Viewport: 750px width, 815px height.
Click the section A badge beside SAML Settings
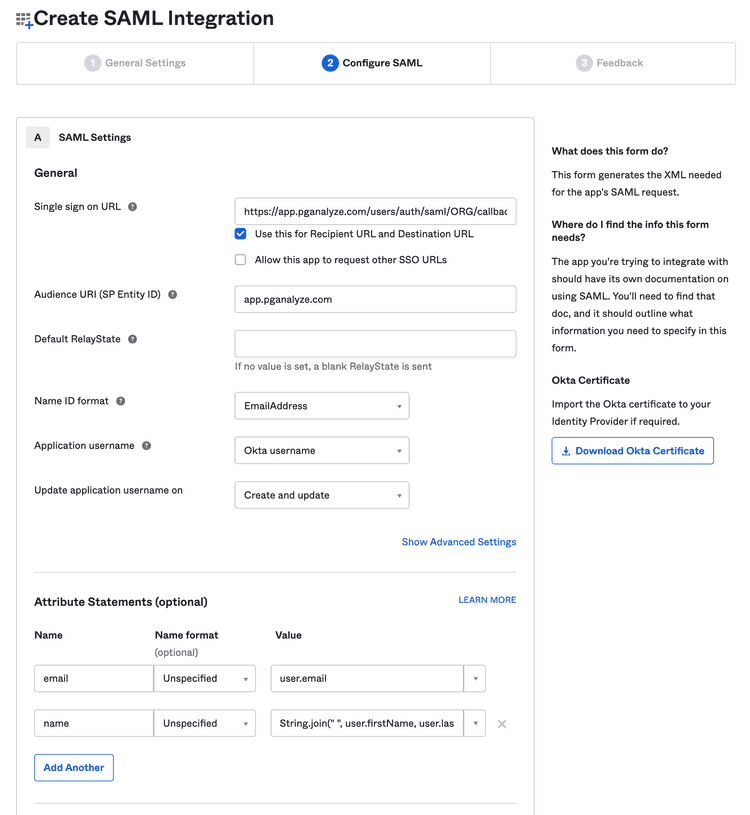tap(38, 138)
